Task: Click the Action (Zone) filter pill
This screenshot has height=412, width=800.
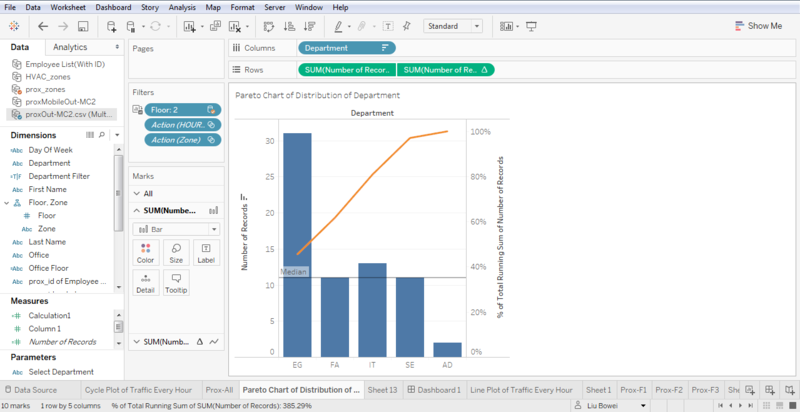Action: (x=183, y=140)
